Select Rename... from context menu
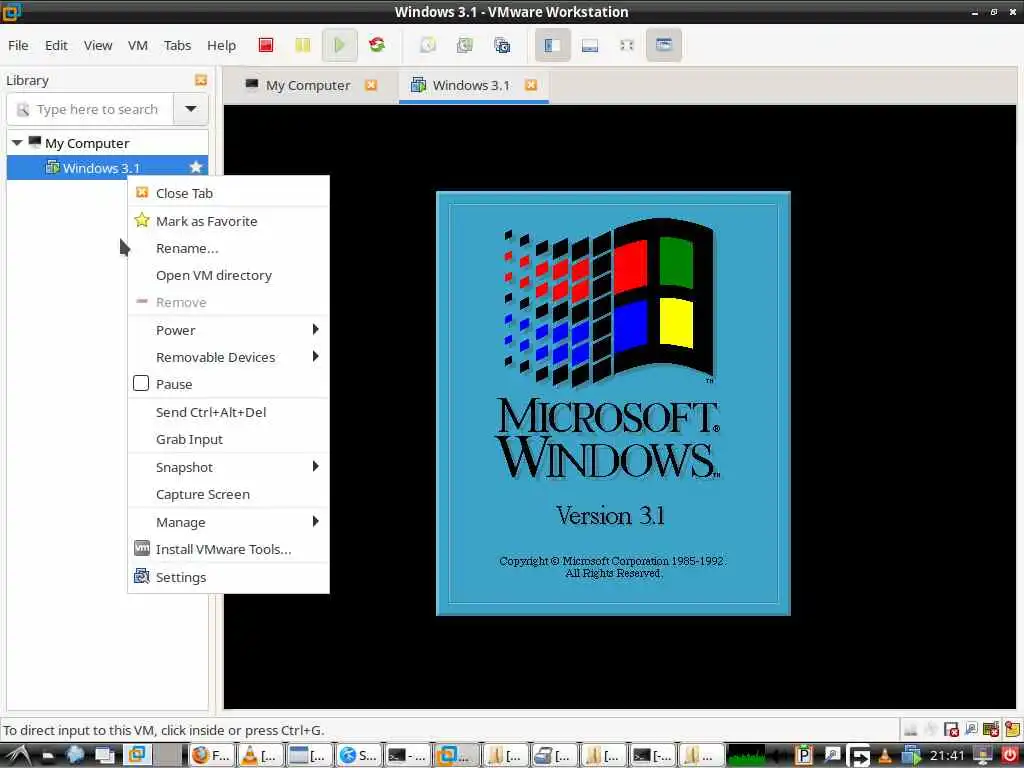 tap(228, 248)
